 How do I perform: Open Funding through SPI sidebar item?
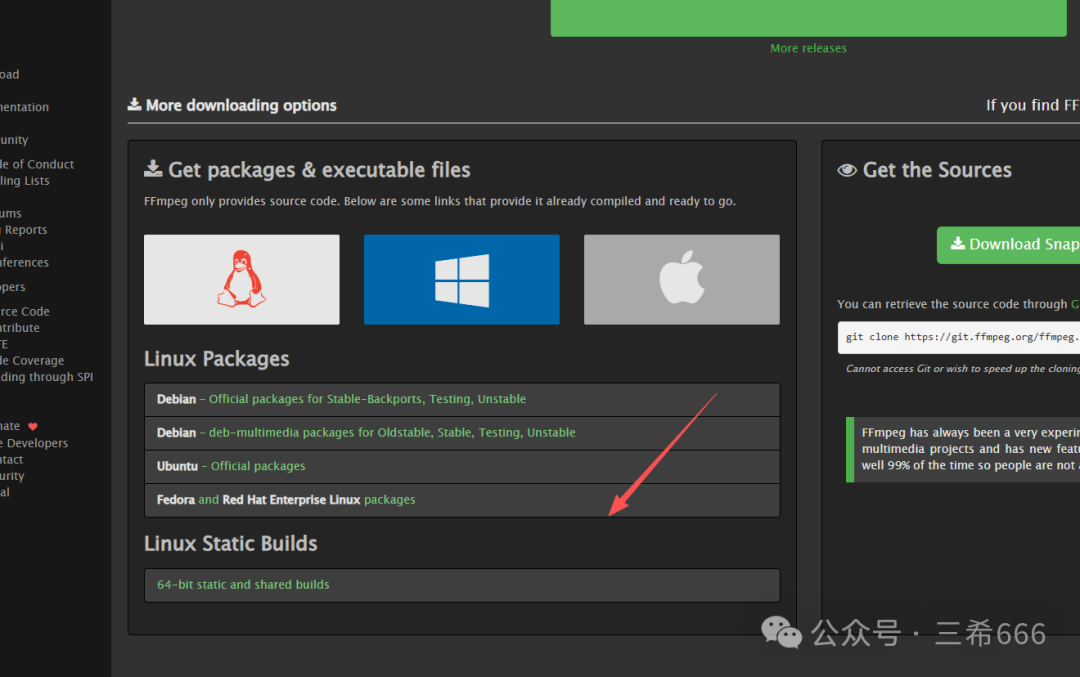(x=50, y=377)
